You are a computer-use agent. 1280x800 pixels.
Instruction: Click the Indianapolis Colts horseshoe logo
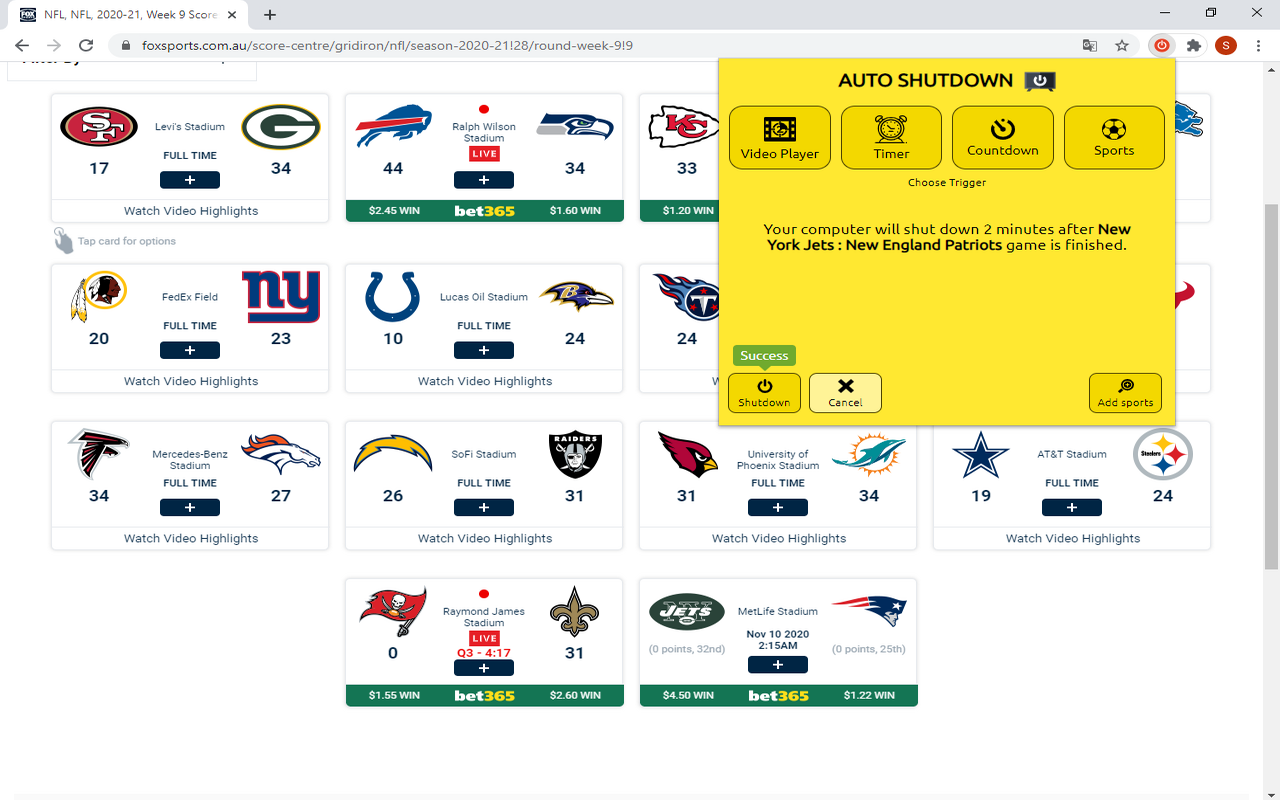pyautogui.click(x=393, y=297)
